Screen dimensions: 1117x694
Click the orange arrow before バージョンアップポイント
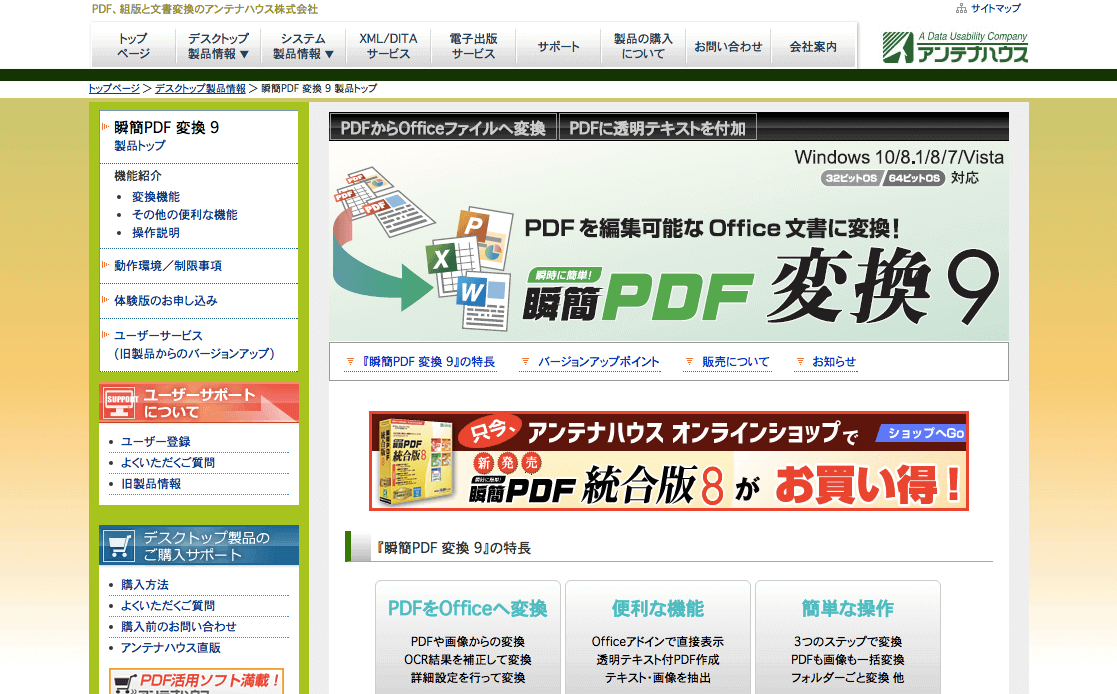[x=525, y=362]
